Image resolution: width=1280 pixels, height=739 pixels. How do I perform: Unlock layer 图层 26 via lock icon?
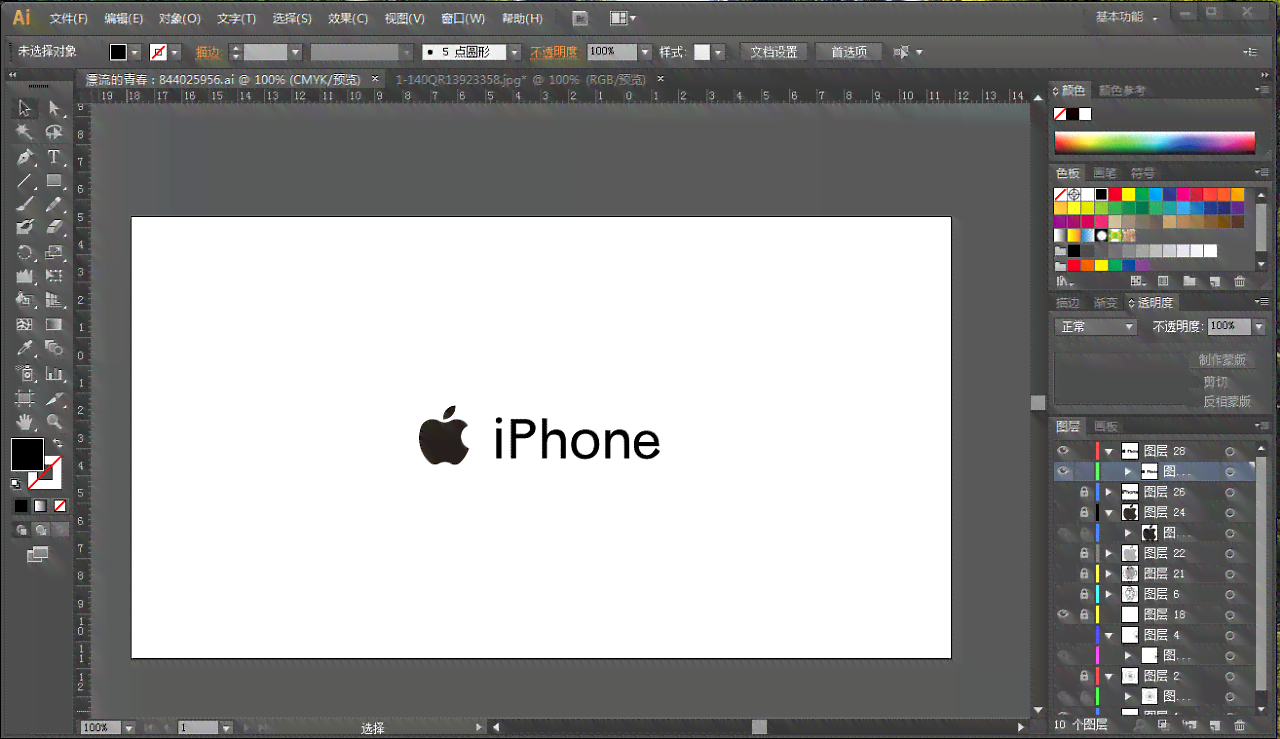(1084, 492)
